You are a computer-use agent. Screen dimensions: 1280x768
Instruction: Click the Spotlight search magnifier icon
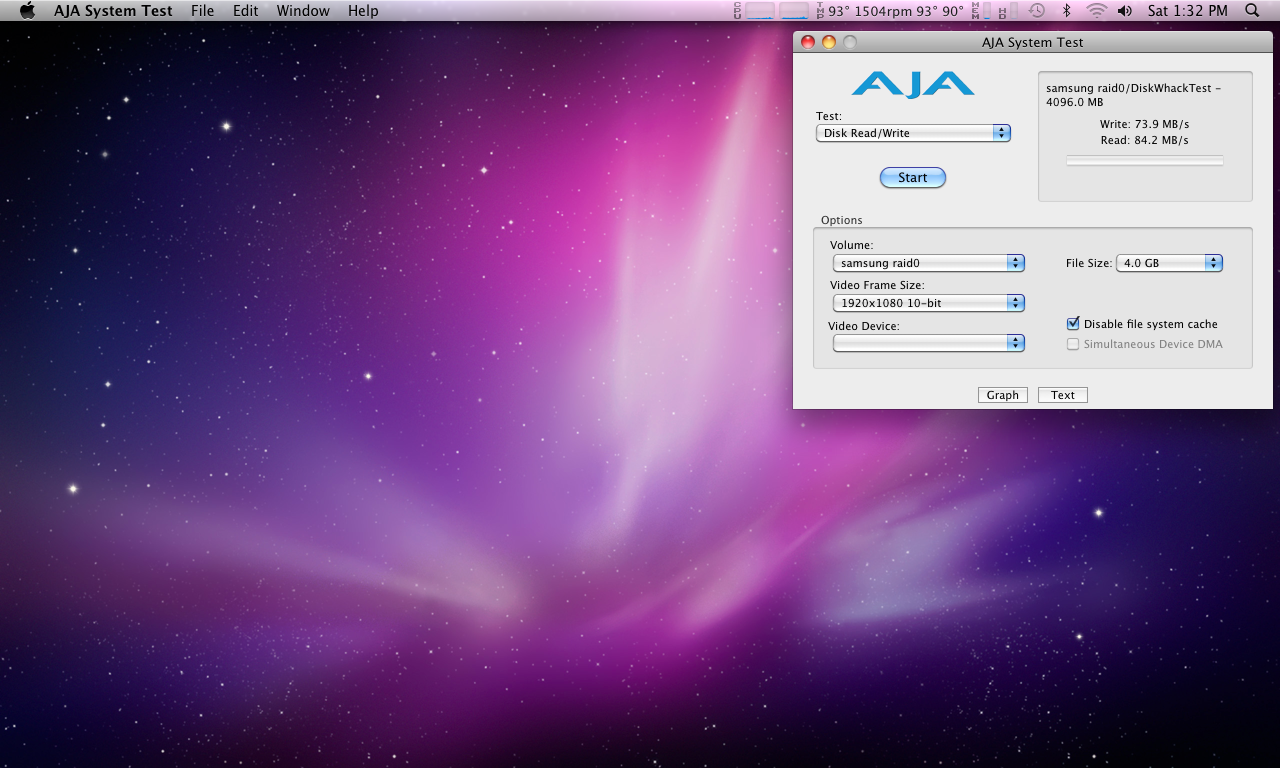click(x=1252, y=10)
